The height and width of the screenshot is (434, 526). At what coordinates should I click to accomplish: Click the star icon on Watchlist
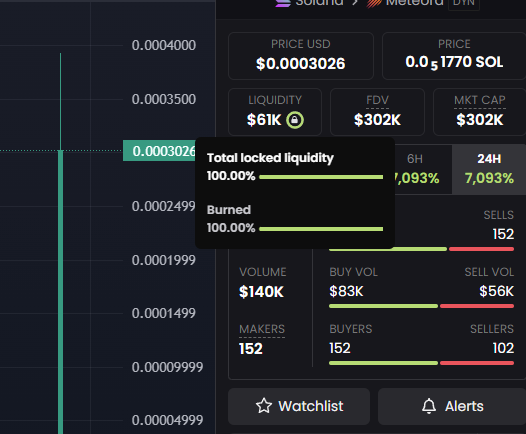264,406
